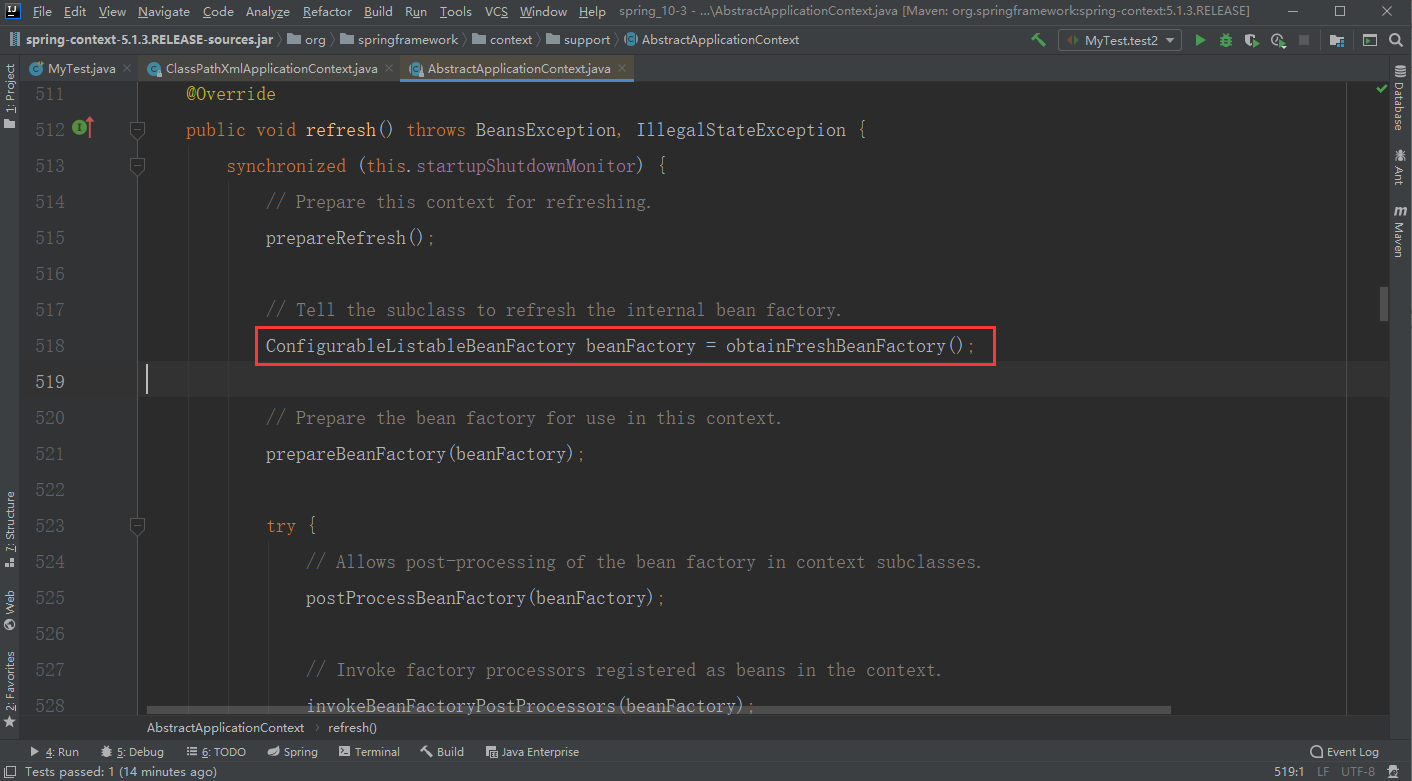Screen dimensions: 1412x781
Task: Click the editor horizontal scrollbar
Action: [x=660, y=711]
